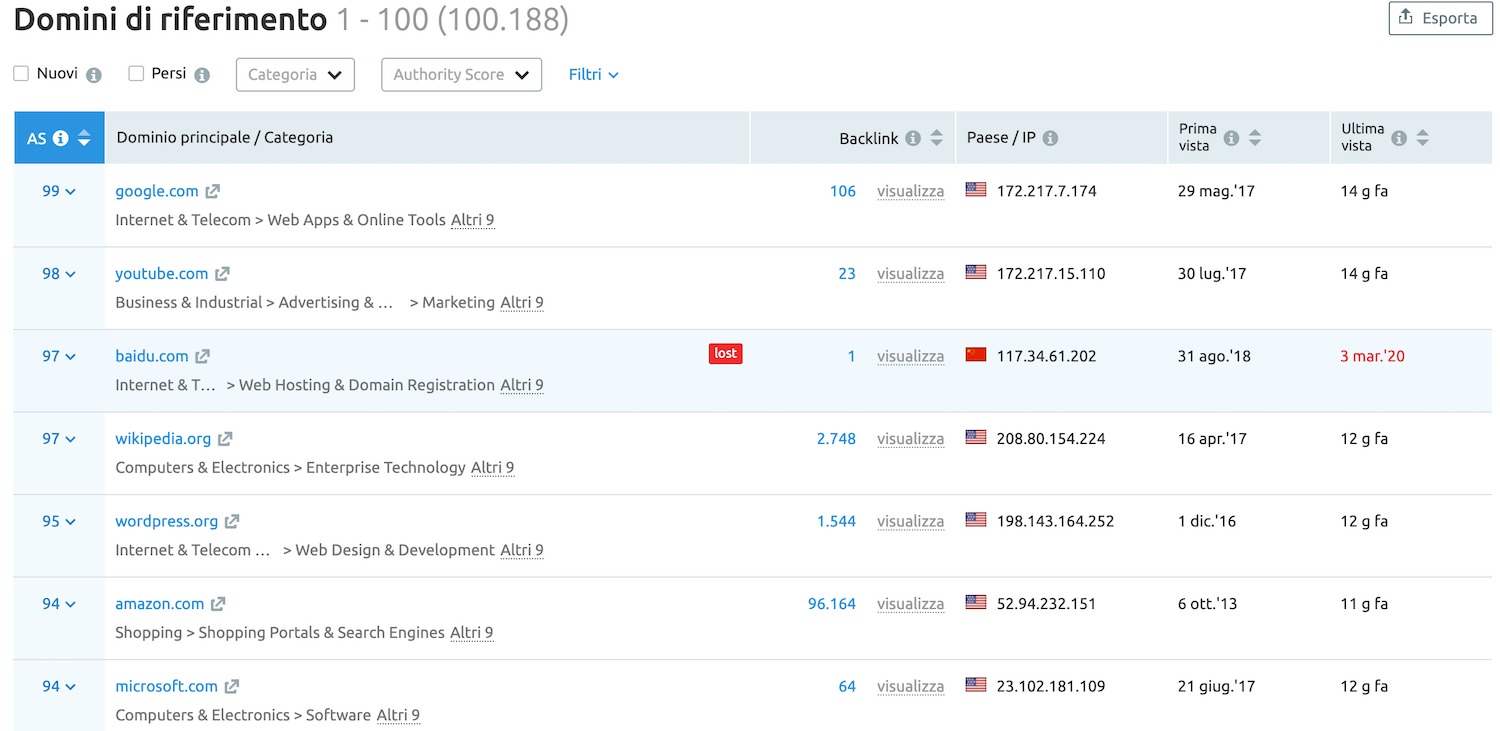Screen dimensions: 1500x731
Task: Open google.com domain link
Action: point(157,191)
